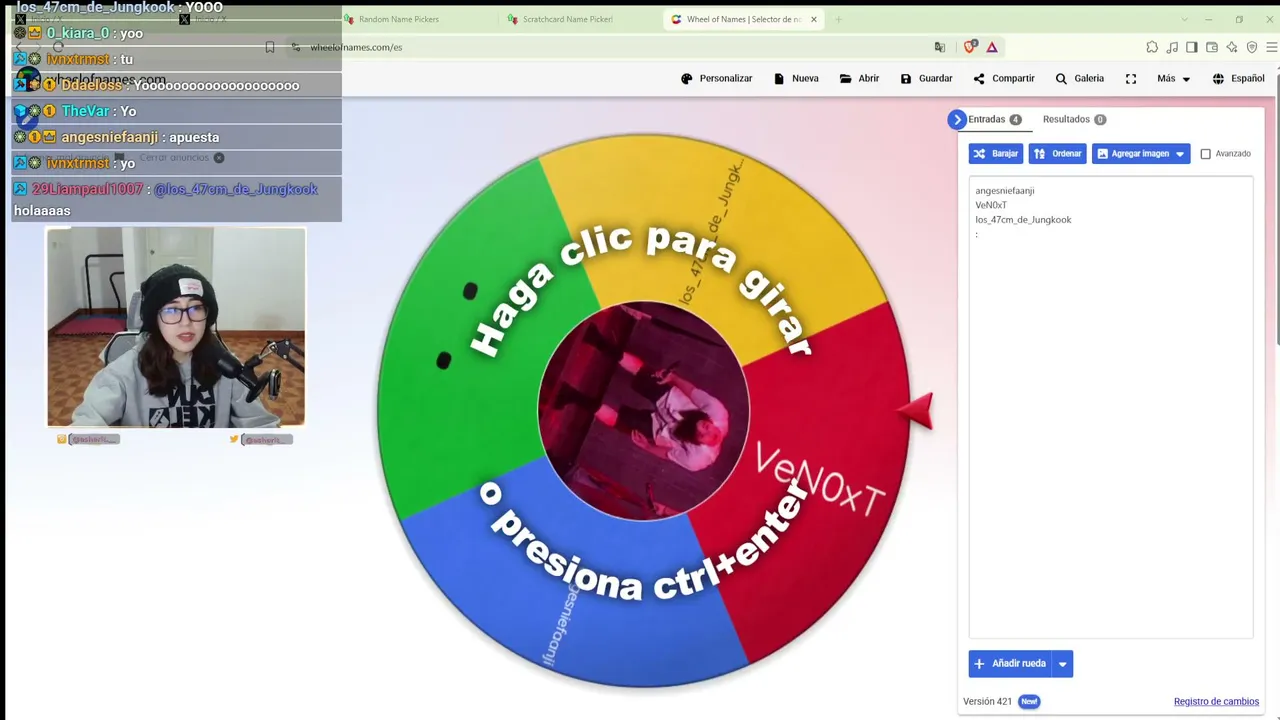Expand the Agregar imagen dropdown arrow
1280x720 pixels.
point(1180,154)
